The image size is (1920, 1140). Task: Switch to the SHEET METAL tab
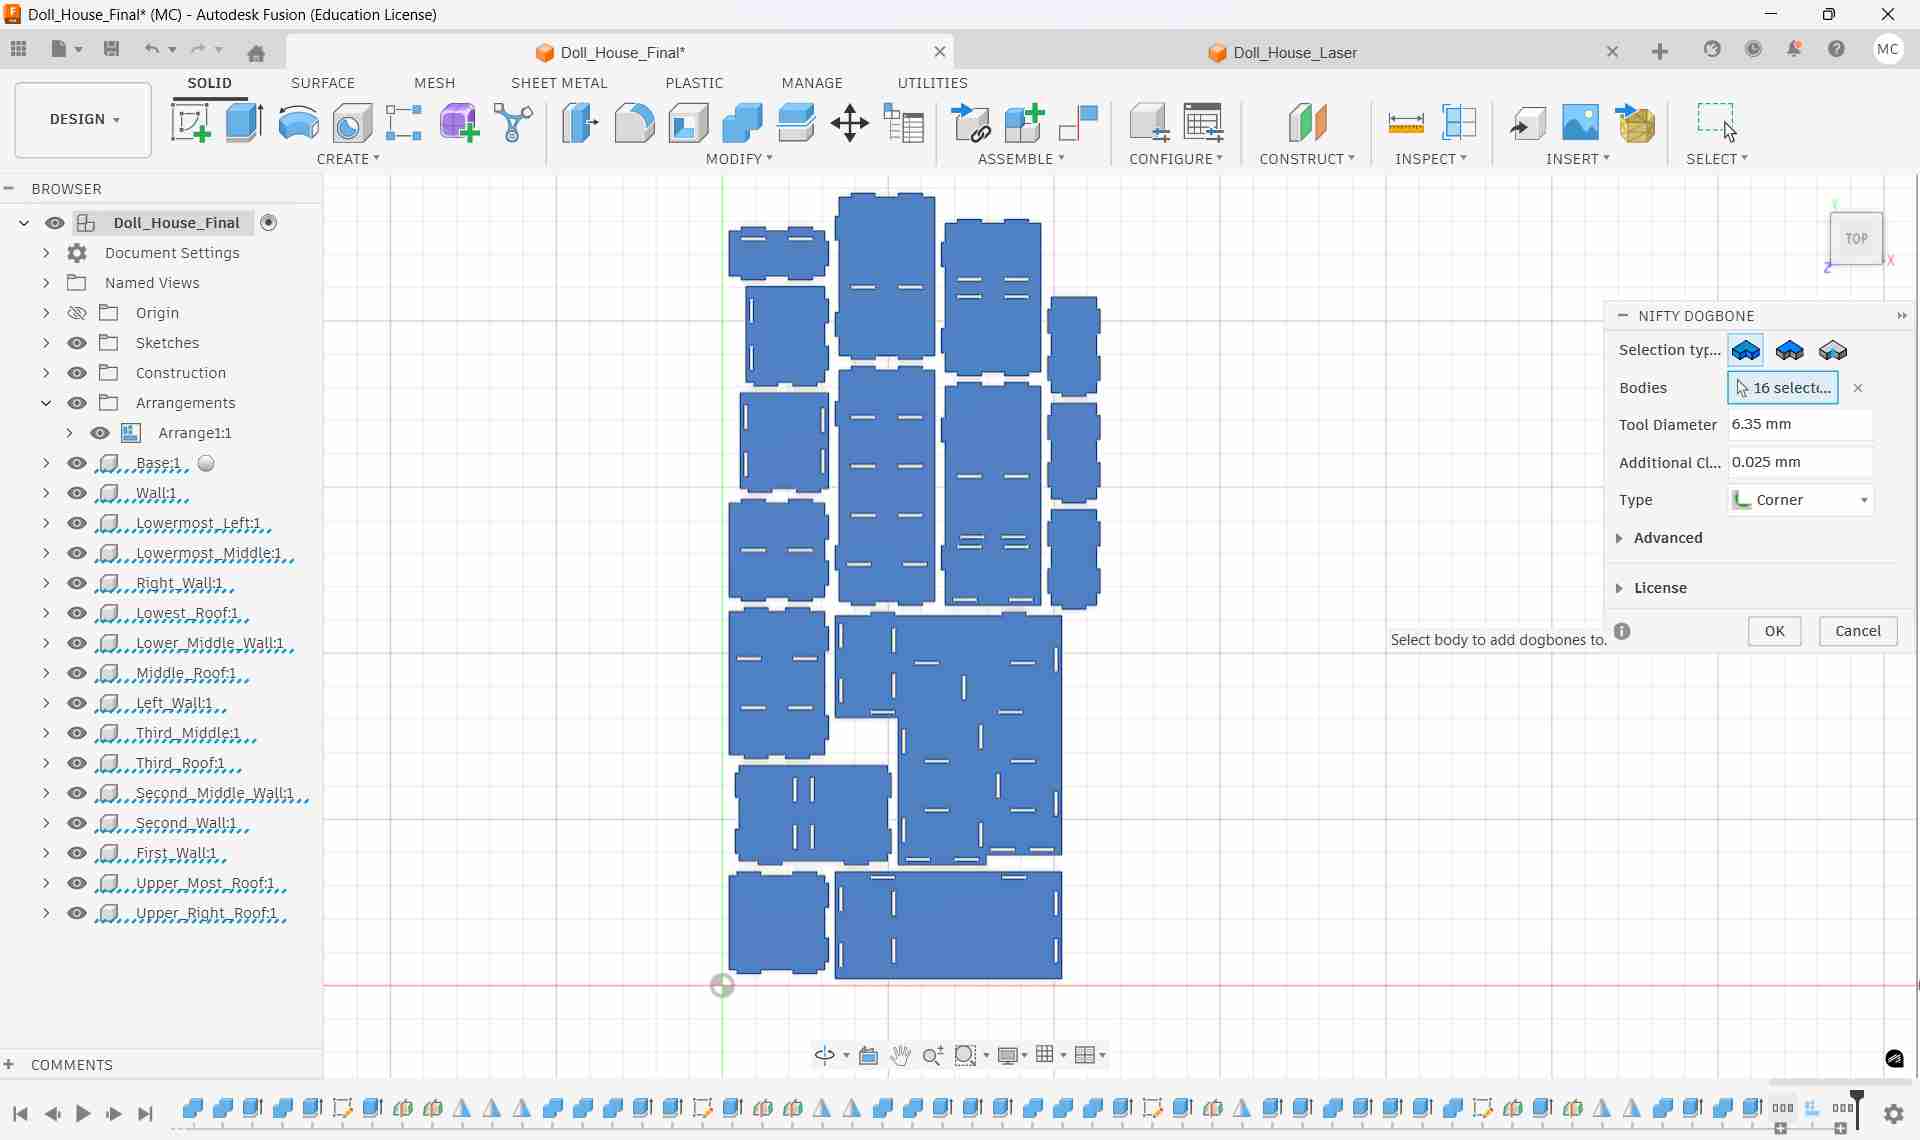(560, 83)
